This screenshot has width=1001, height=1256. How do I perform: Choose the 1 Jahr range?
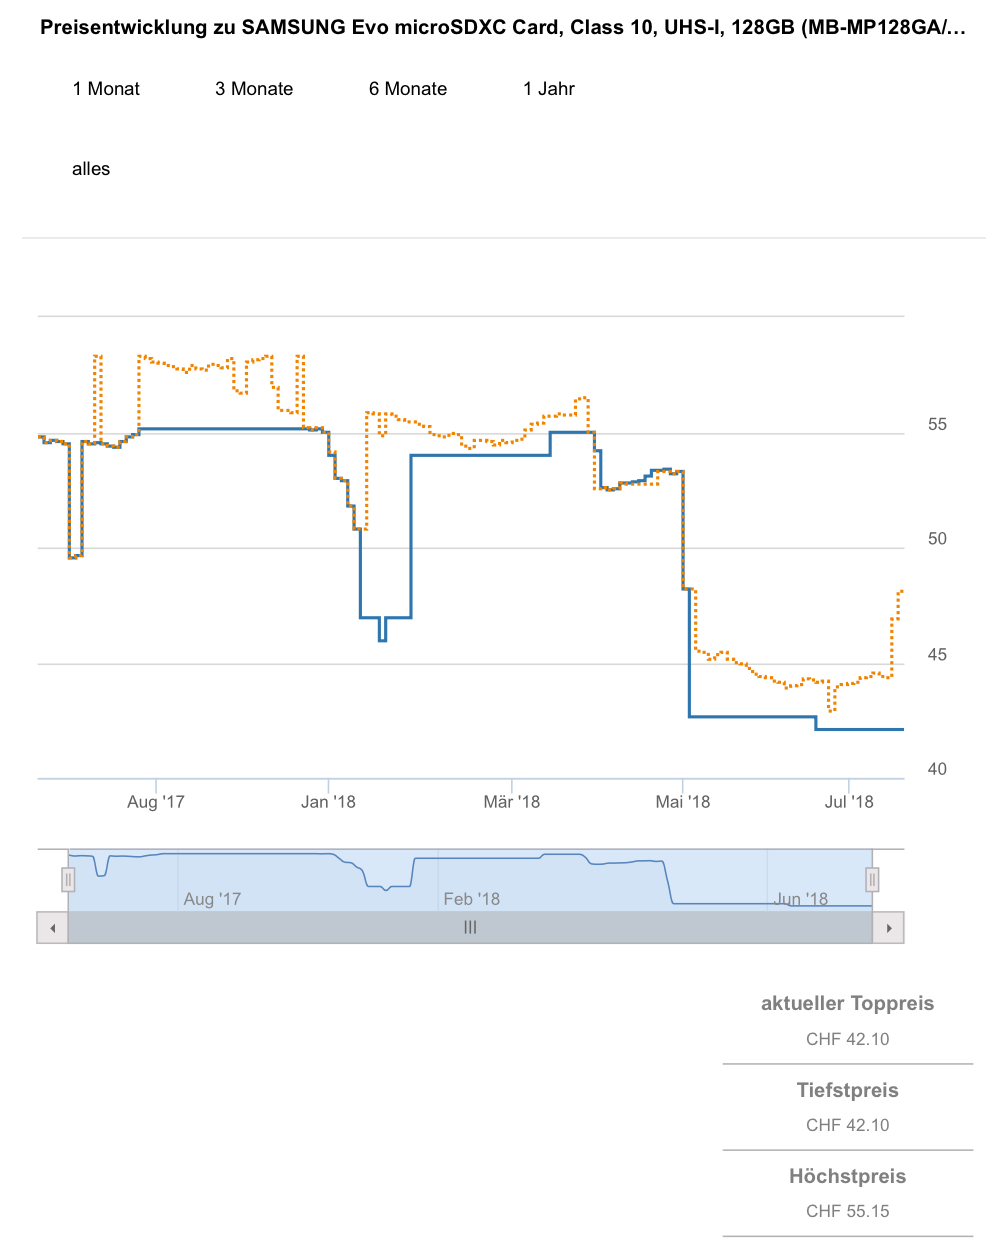549,89
